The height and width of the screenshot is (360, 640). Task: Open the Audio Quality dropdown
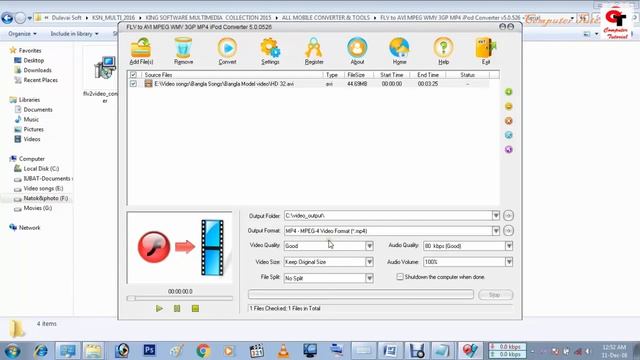click(x=509, y=246)
